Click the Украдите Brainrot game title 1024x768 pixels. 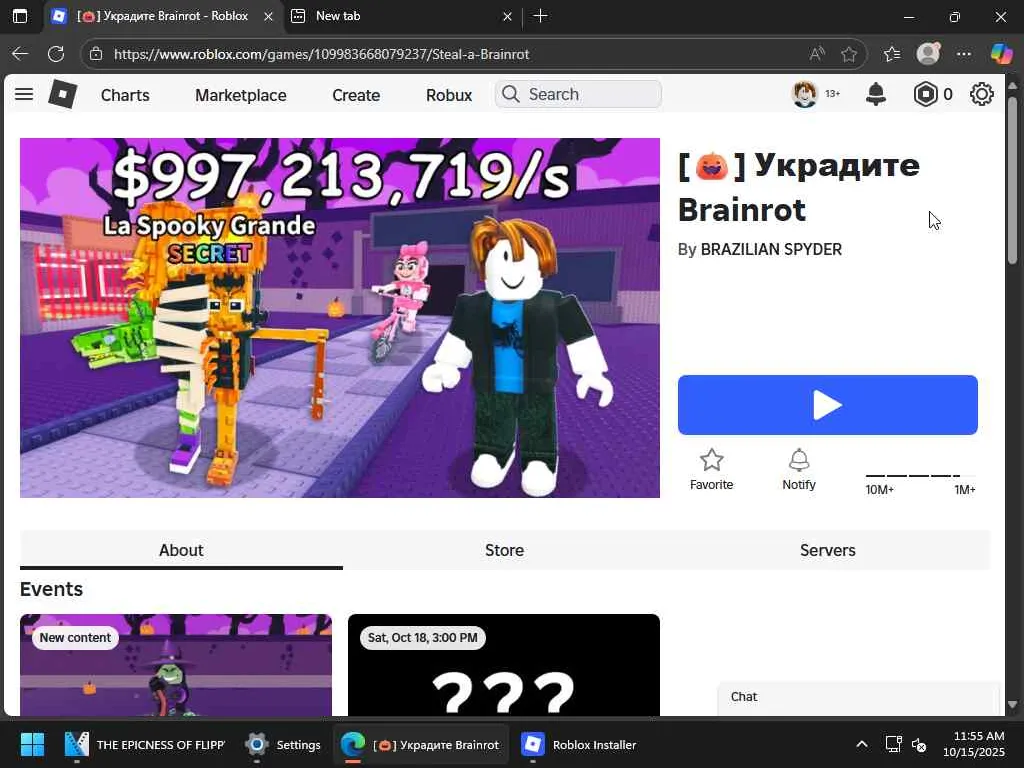[x=799, y=187]
